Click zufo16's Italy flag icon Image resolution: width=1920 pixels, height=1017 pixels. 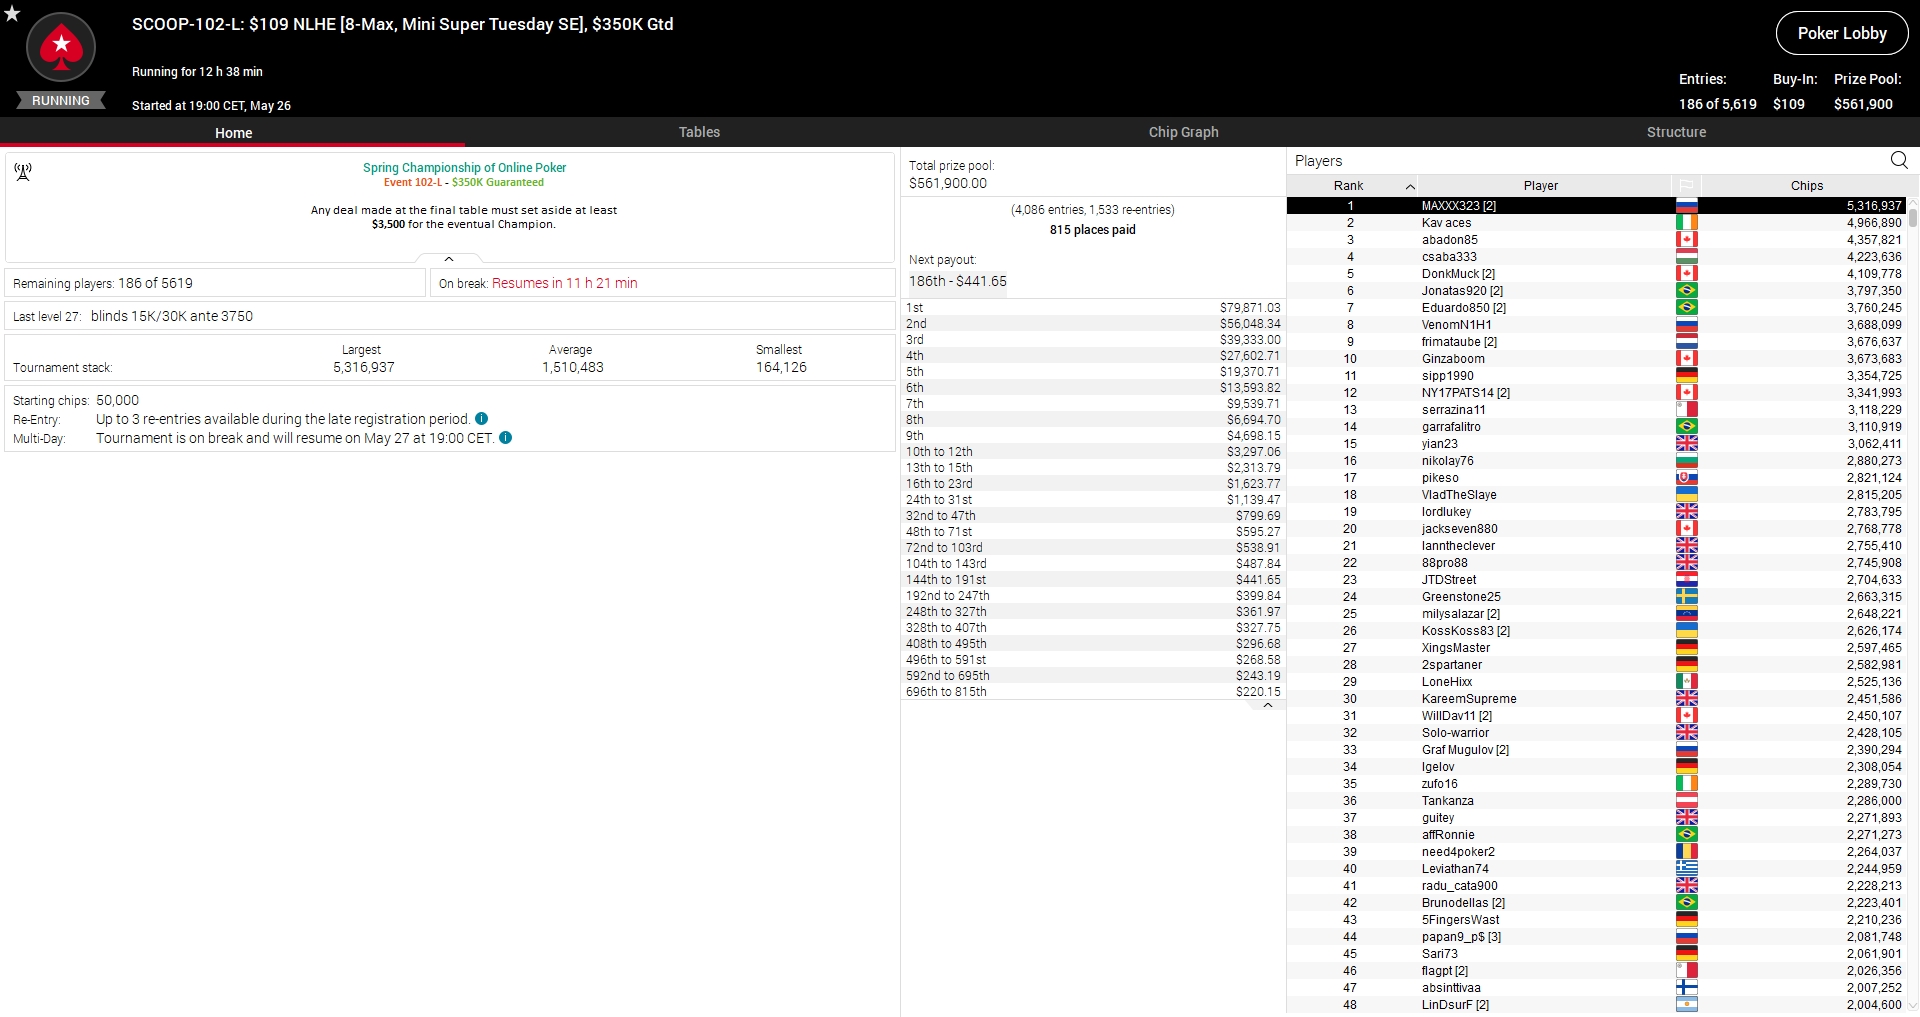coord(1686,784)
